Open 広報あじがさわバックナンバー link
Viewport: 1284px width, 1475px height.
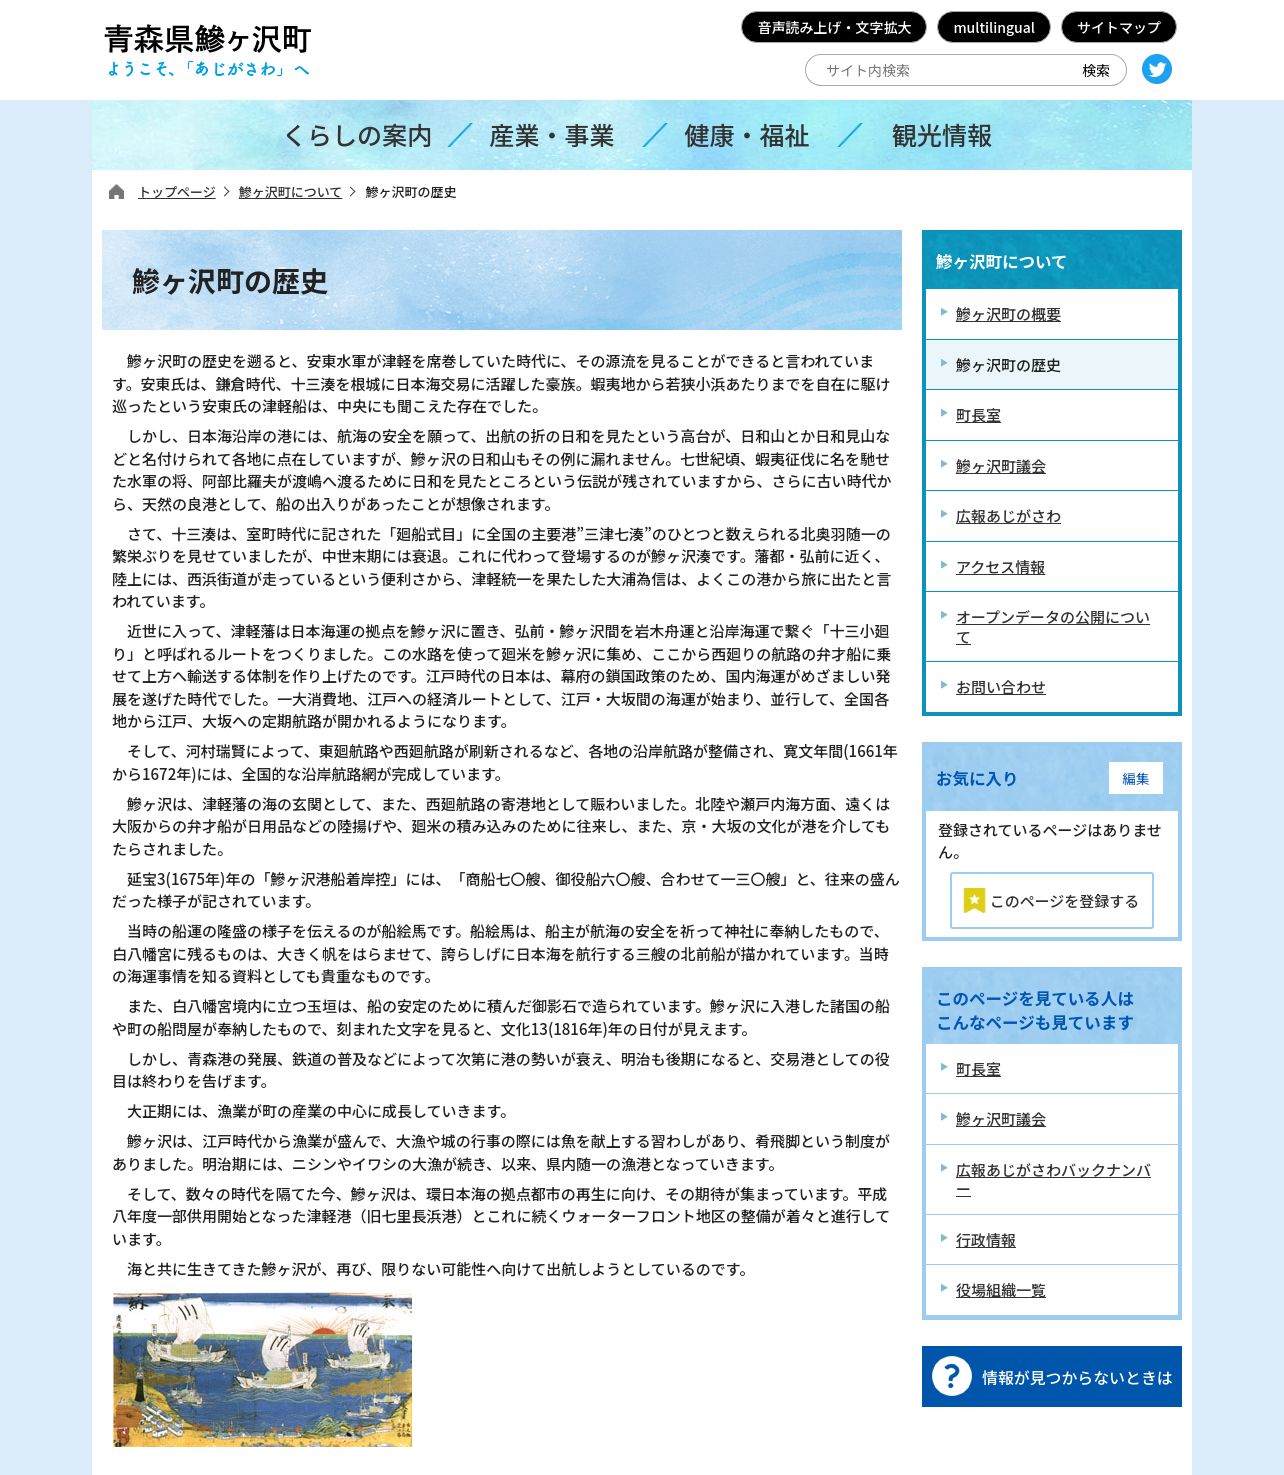[1052, 1180]
